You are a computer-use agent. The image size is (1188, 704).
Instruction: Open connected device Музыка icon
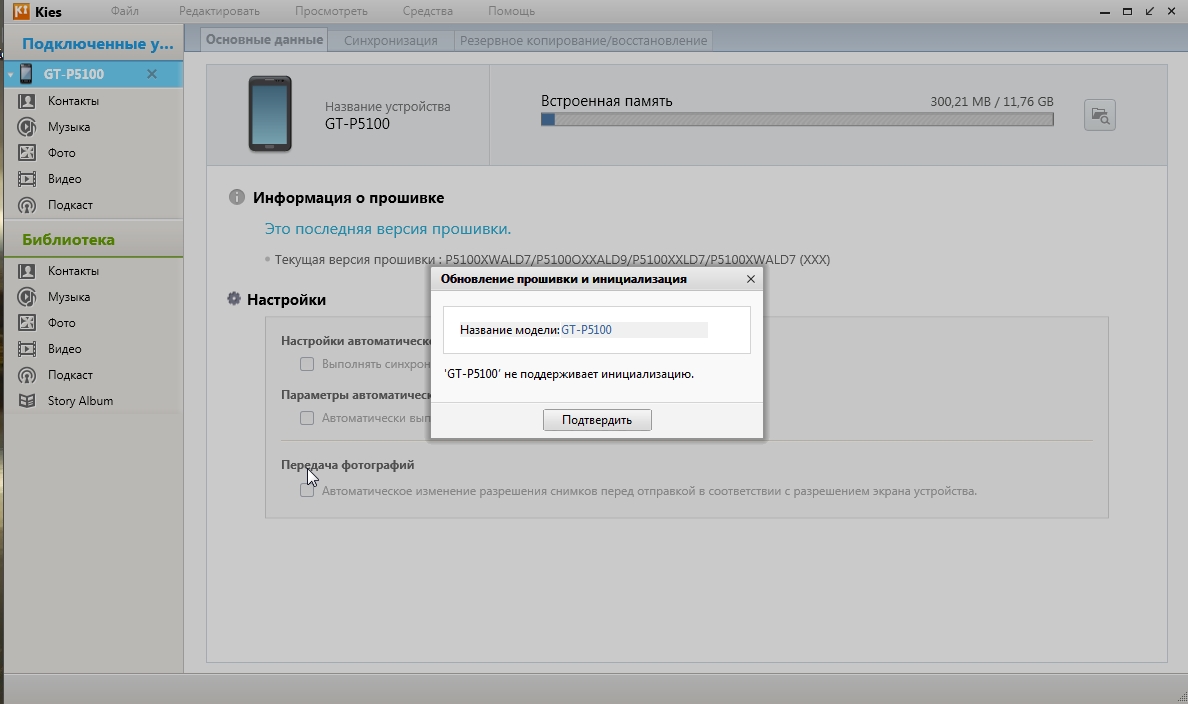(27, 127)
